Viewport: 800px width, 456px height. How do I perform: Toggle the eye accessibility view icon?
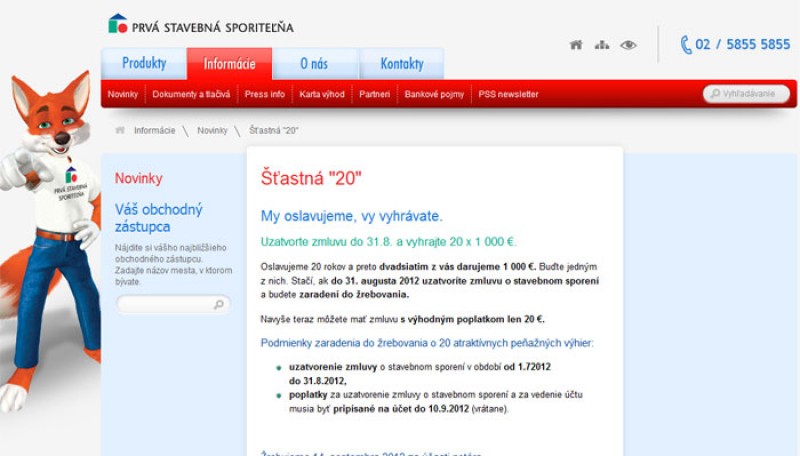click(628, 45)
